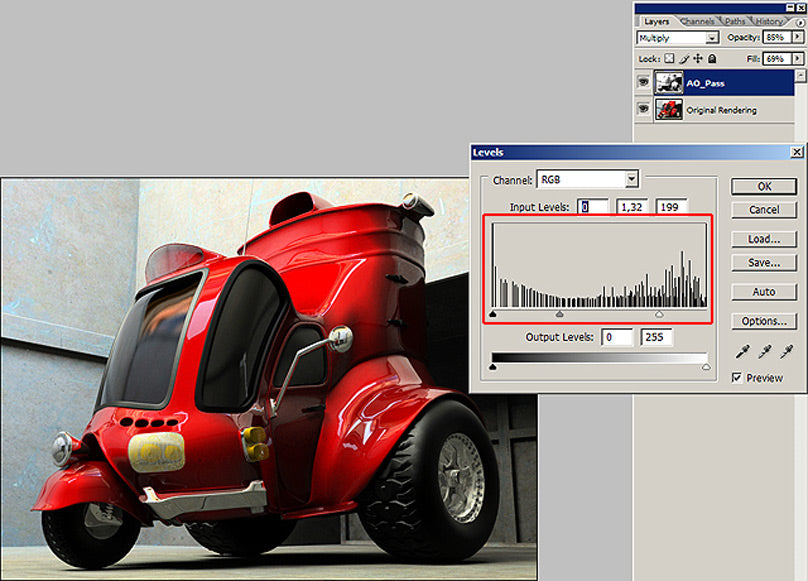Select the black point eyedropper in Levels
Image resolution: width=808 pixels, height=581 pixels.
(x=743, y=351)
